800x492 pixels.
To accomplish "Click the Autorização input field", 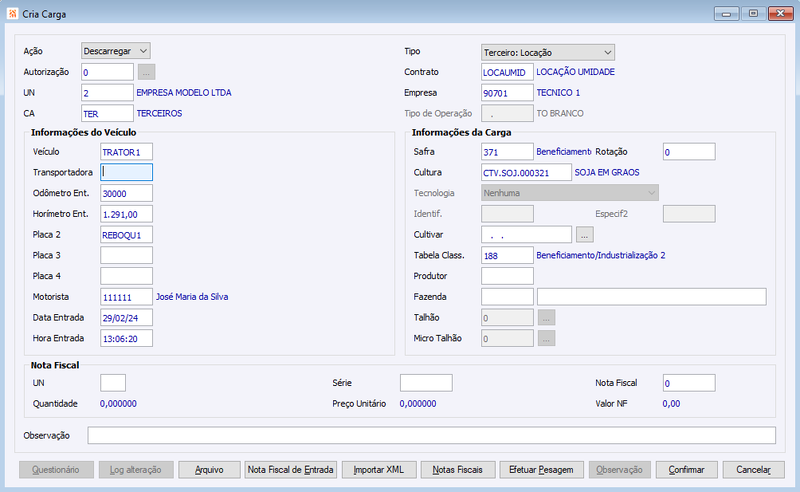I will (x=107, y=72).
